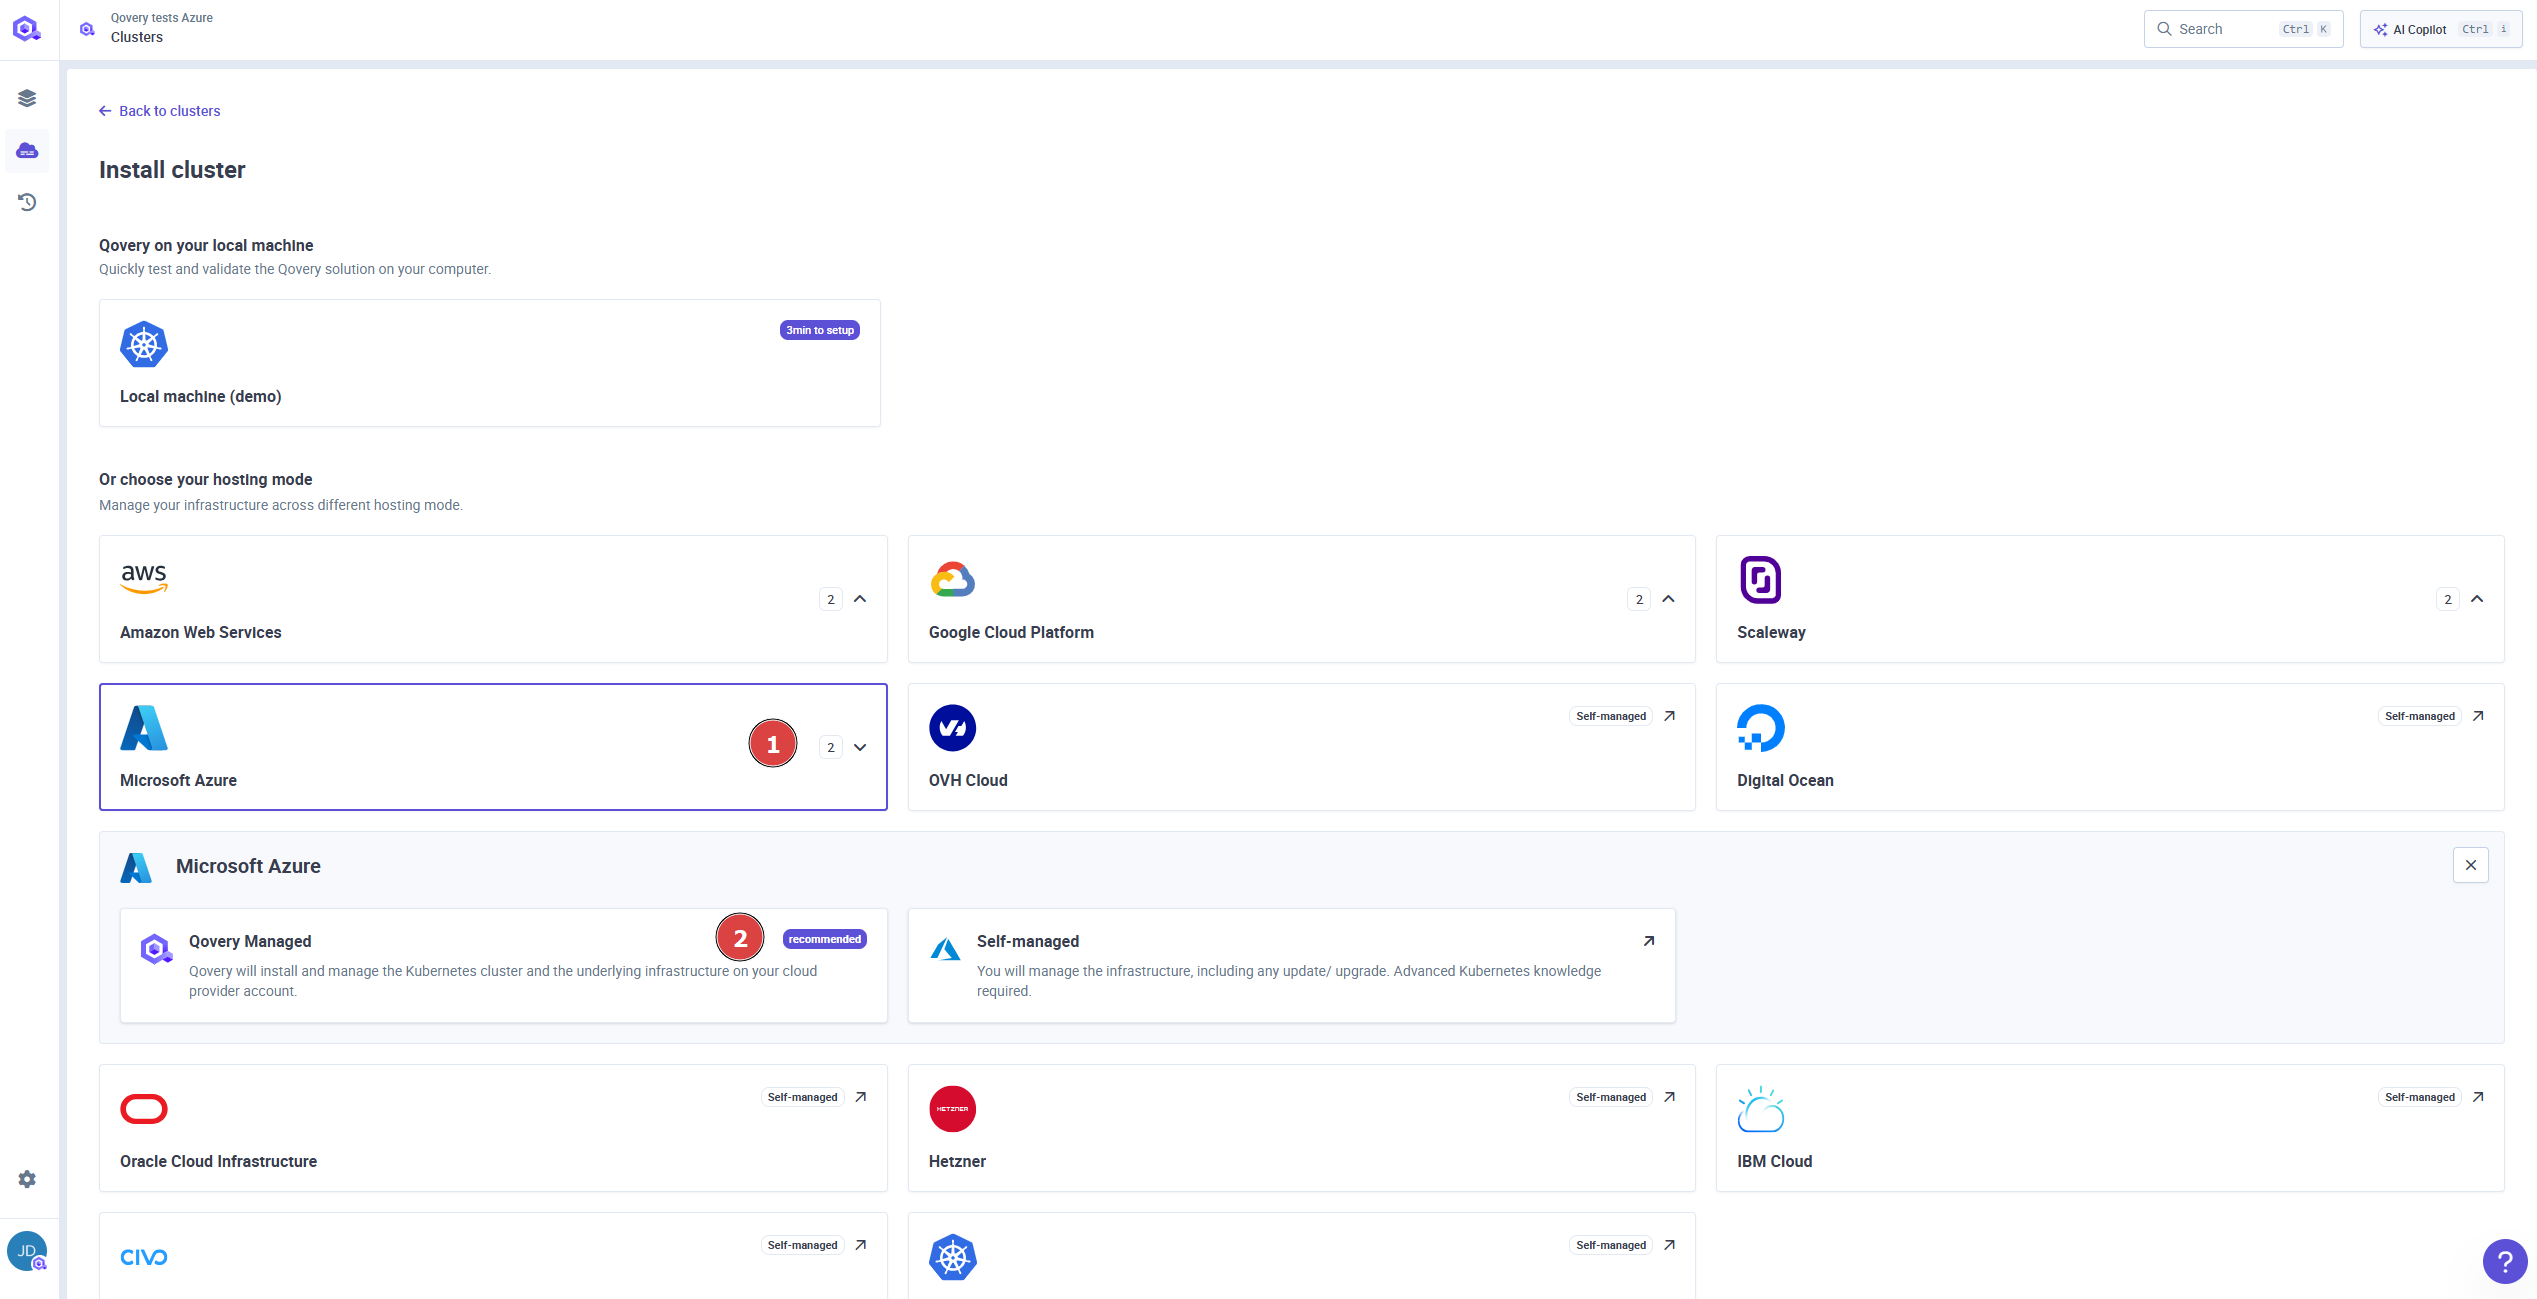This screenshot has width=2537, height=1299.
Task: Click the Kubernetes icon on Local machine card
Action: click(x=144, y=344)
